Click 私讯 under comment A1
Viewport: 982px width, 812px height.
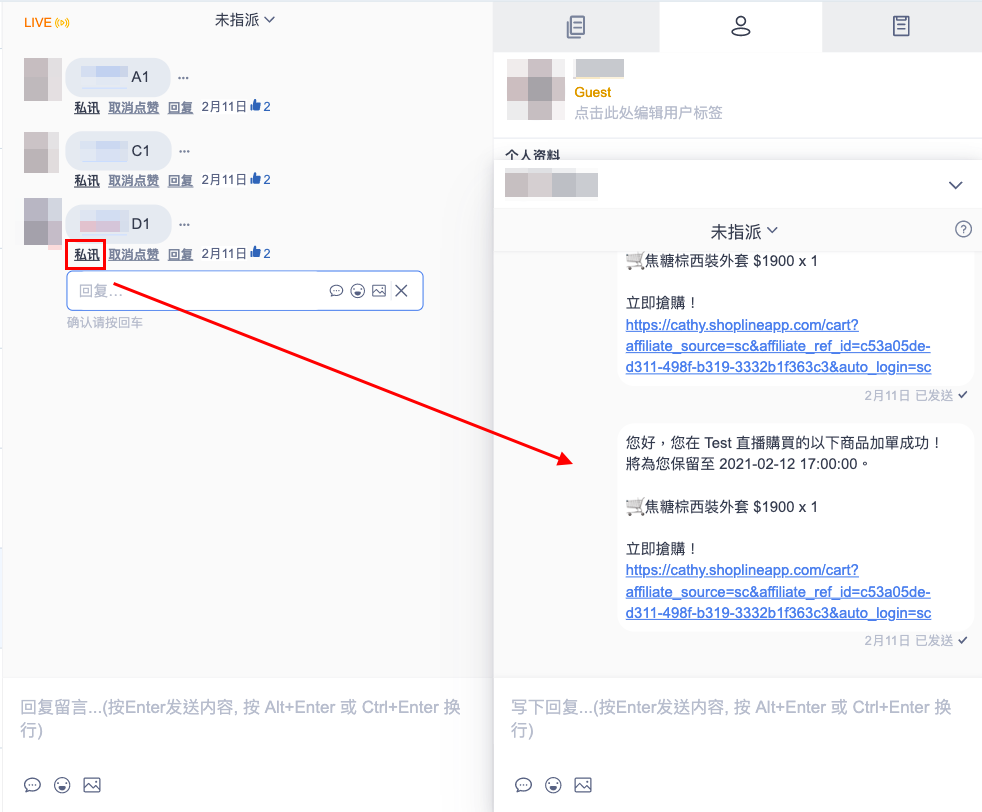86,108
